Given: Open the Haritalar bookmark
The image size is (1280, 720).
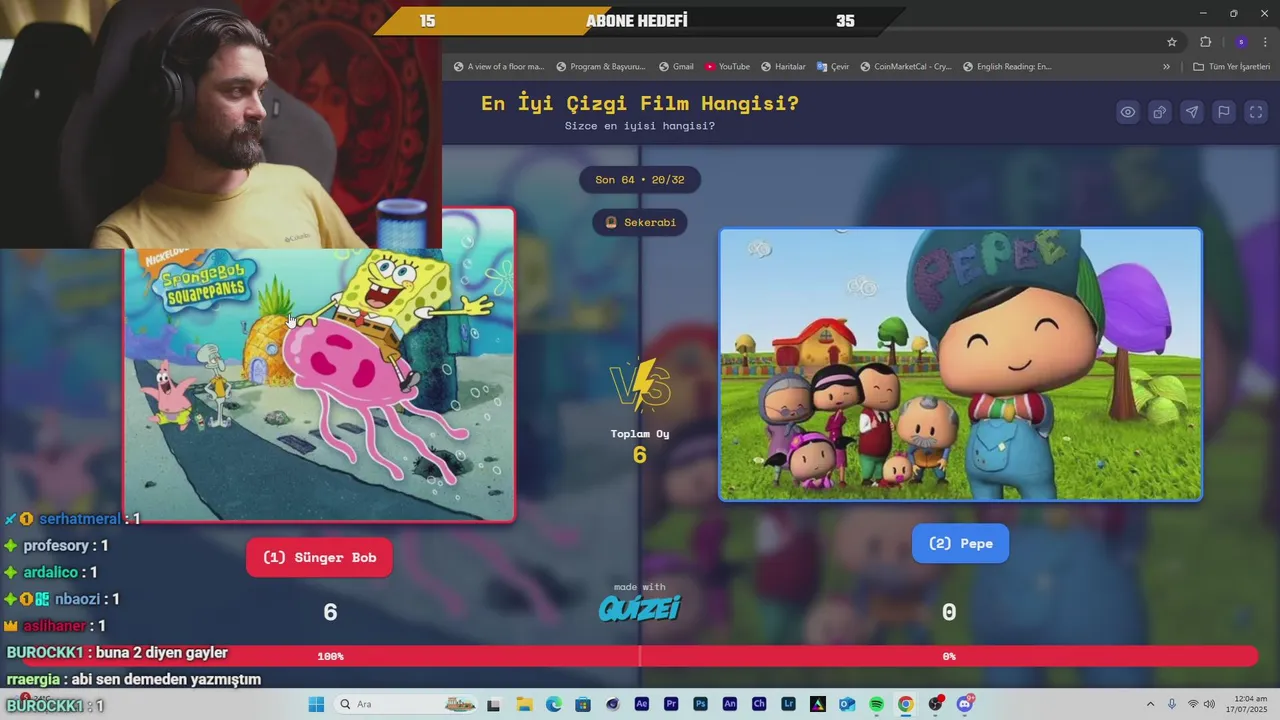Looking at the screenshot, I should point(783,67).
